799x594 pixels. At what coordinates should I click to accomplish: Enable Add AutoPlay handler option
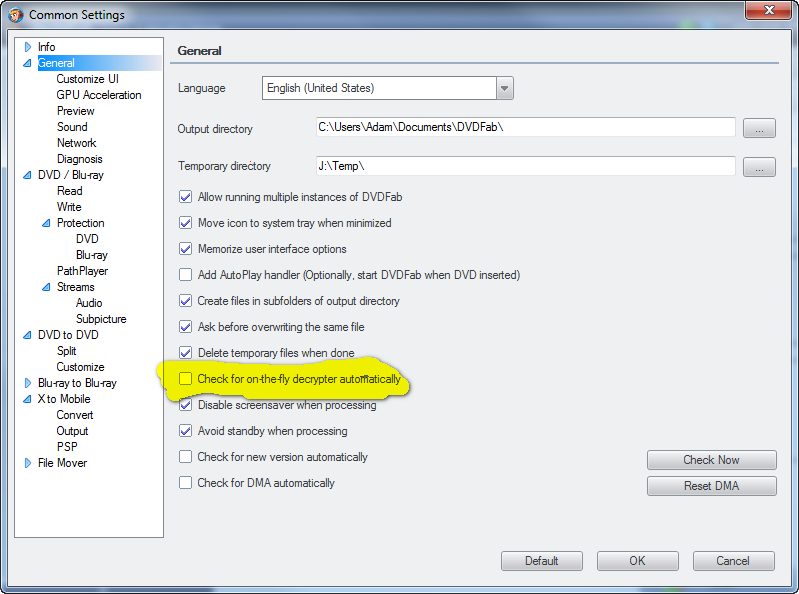tap(185, 275)
